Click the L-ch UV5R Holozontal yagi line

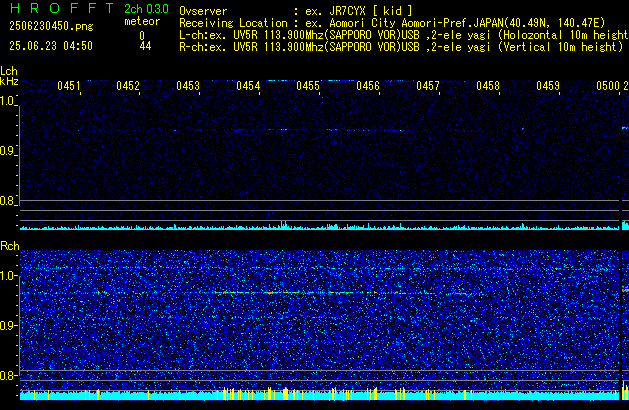(x=404, y=35)
